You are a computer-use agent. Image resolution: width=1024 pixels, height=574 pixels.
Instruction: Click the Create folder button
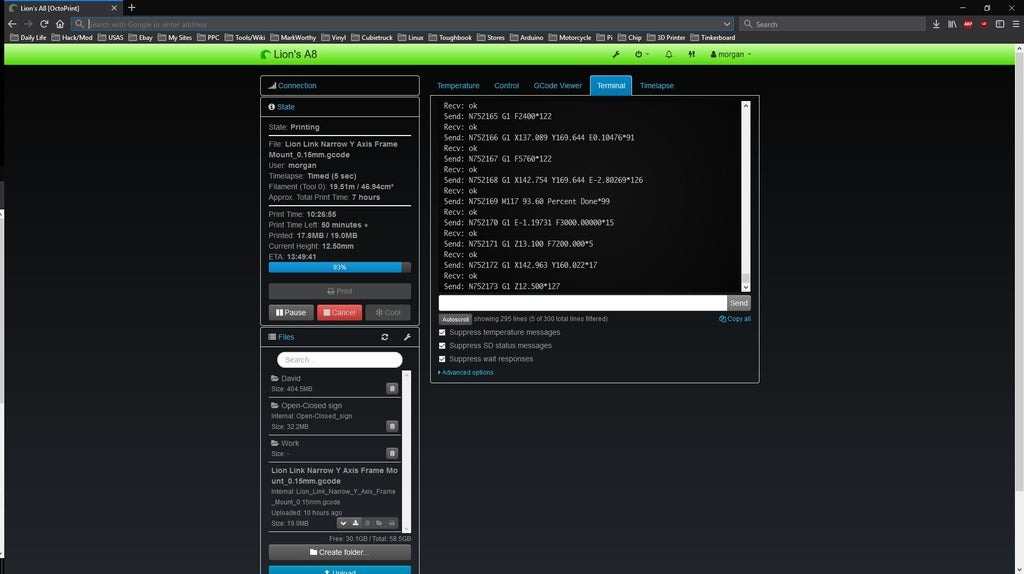(340, 552)
